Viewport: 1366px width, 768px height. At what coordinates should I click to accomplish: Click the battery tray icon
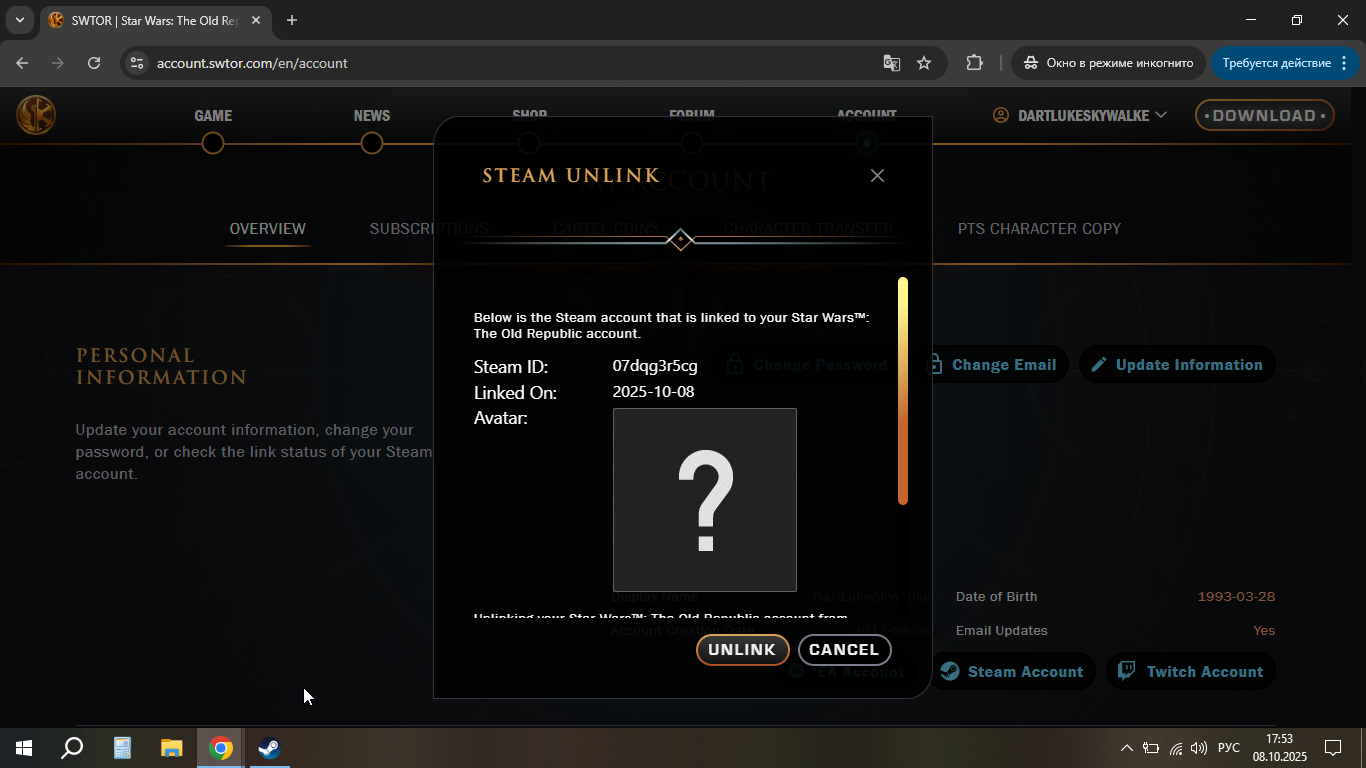pyautogui.click(x=1151, y=748)
